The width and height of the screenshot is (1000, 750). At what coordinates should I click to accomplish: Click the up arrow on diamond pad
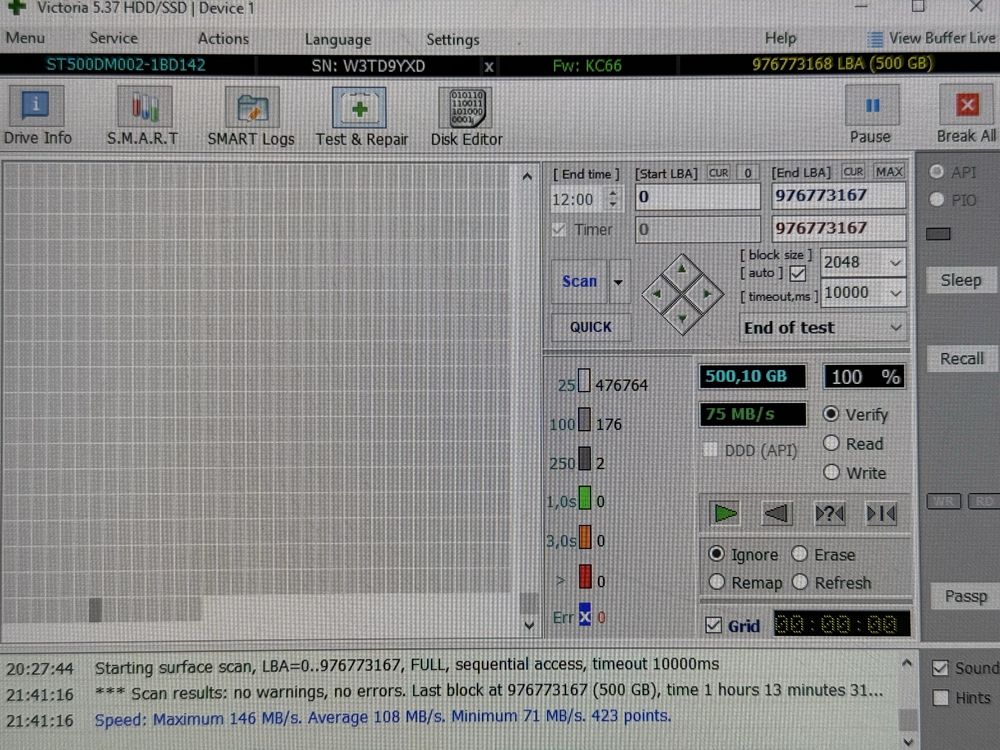682,270
